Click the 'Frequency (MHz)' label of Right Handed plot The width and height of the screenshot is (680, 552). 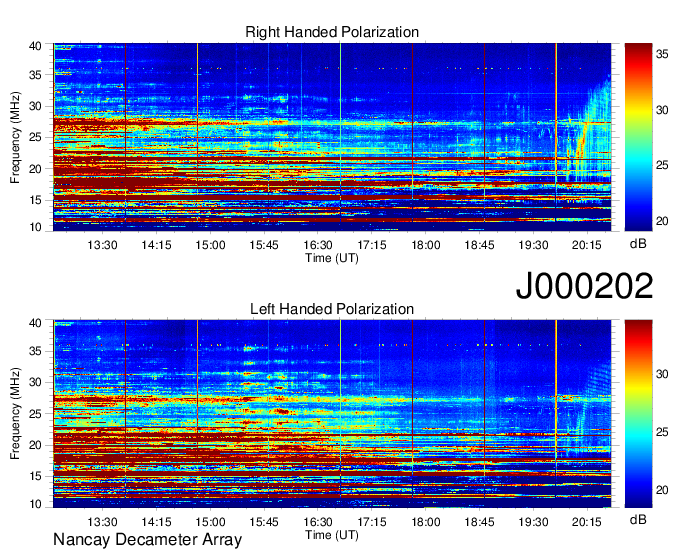[15, 137]
